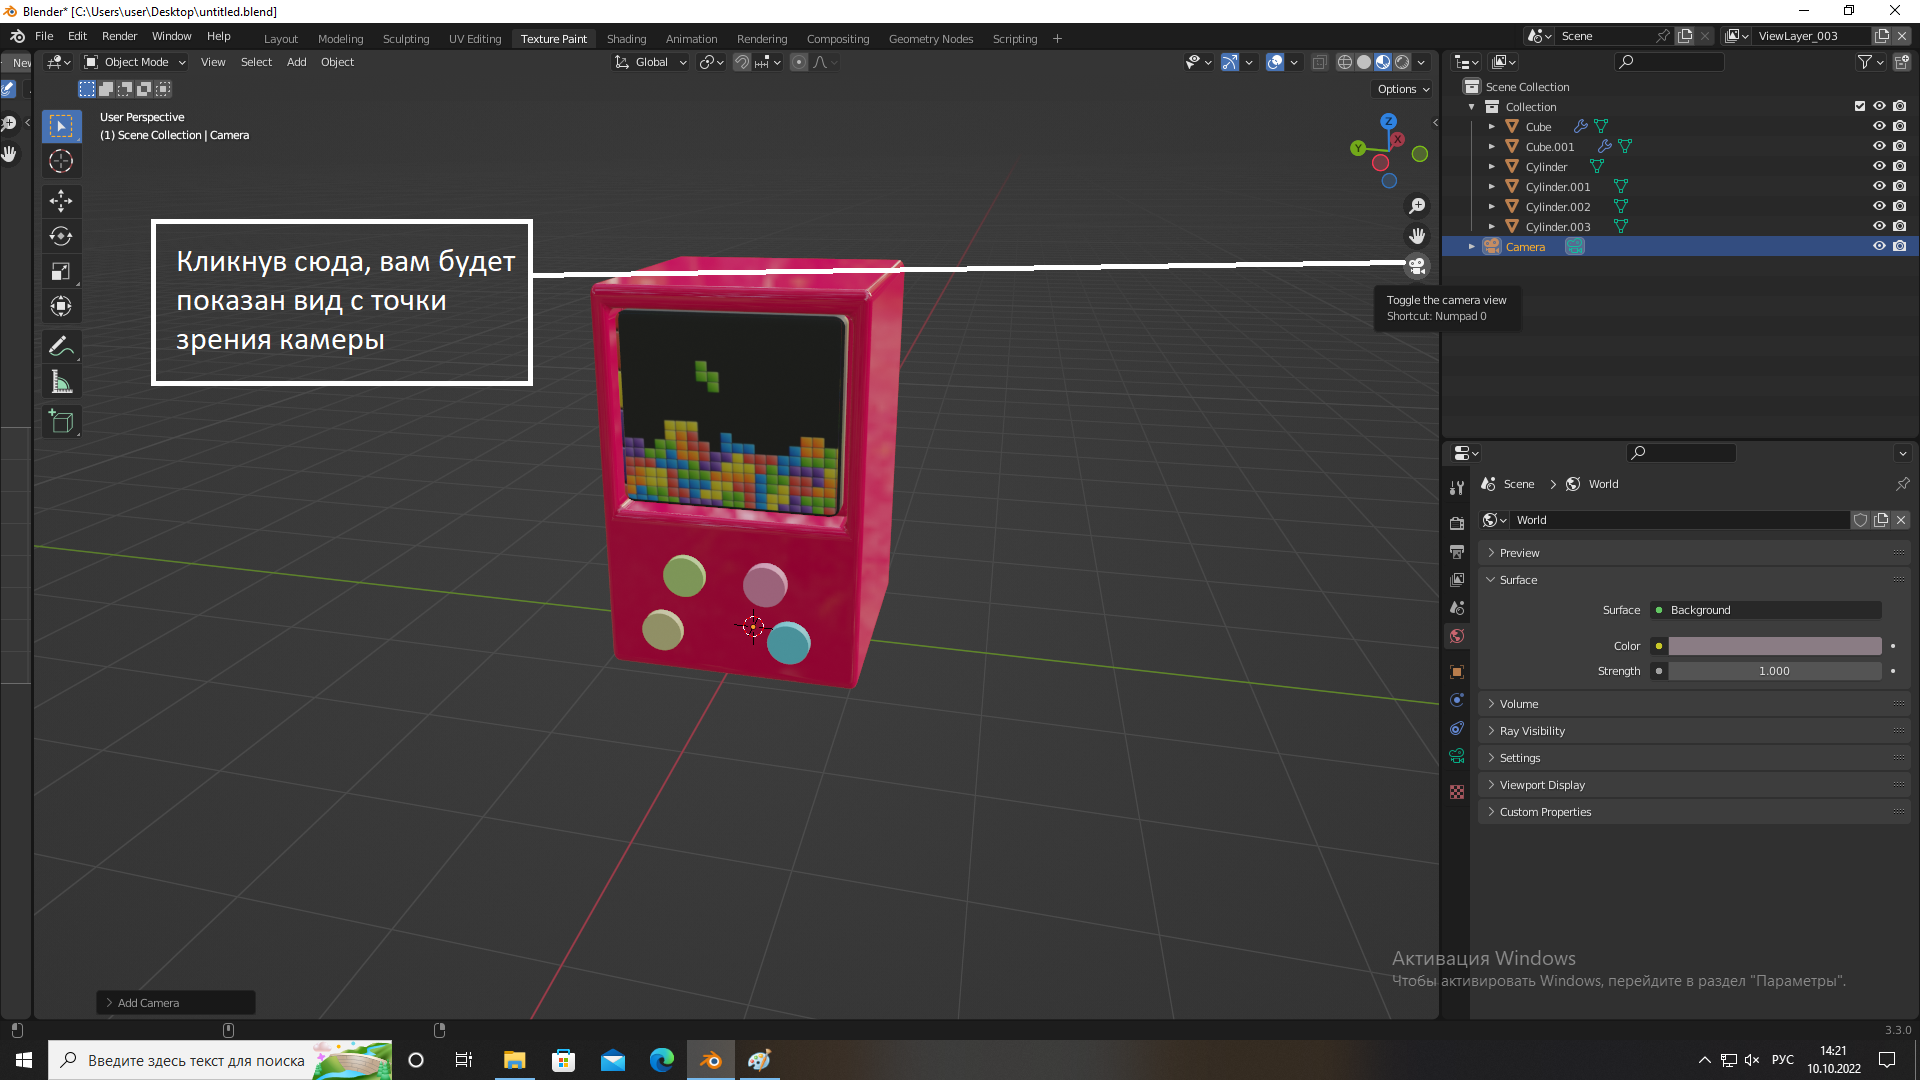This screenshot has width=1920, height=1080.
Task: Click the World color swatch
Action: [1774, 646]
